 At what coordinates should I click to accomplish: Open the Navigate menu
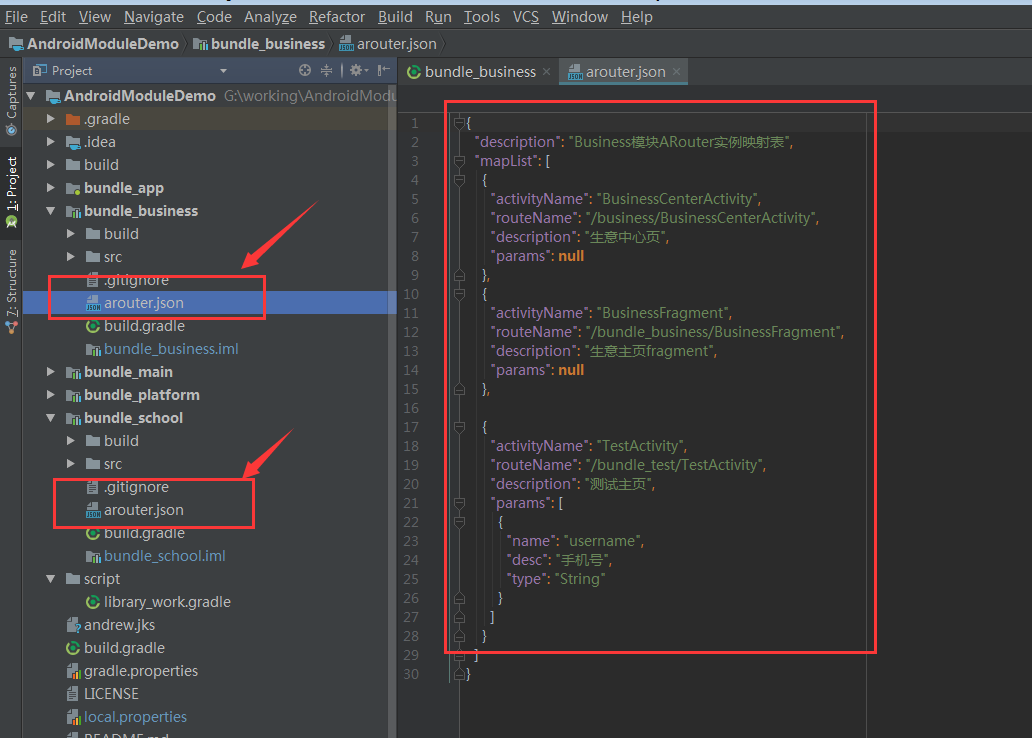tap(153, 16)
